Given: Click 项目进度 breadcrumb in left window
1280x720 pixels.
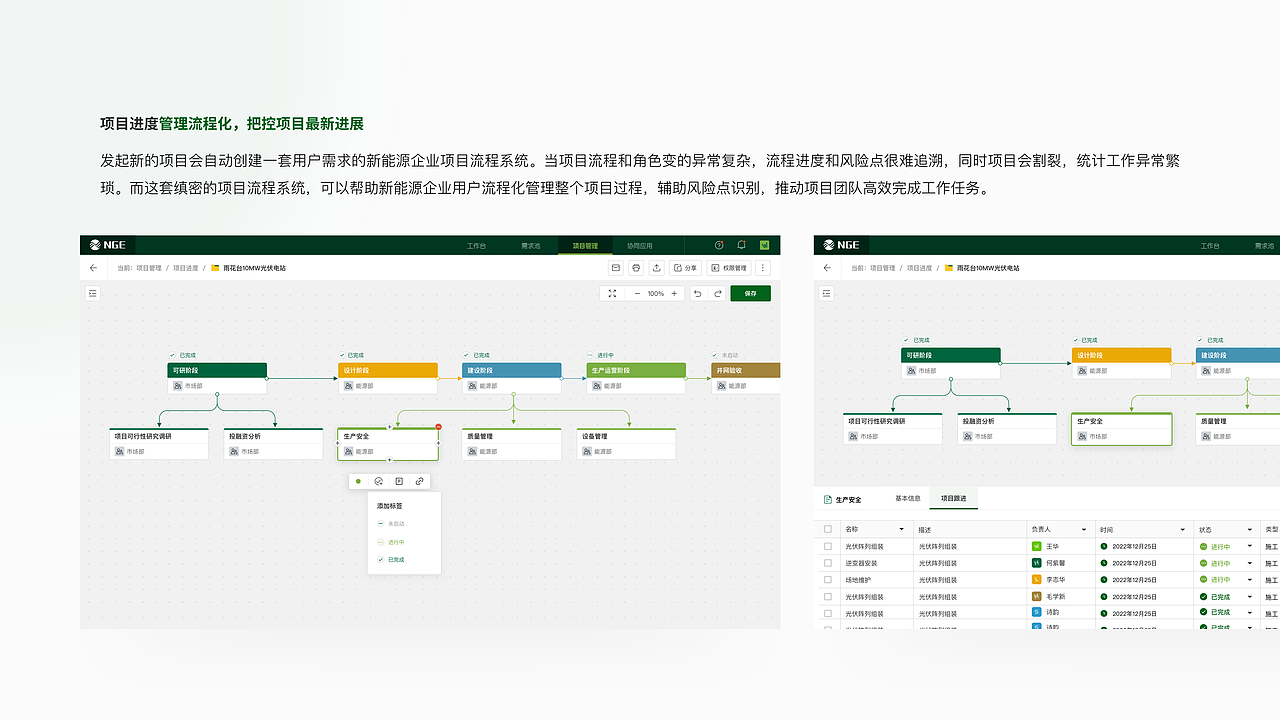Looking at the screenshot, I should pos(186,268).
